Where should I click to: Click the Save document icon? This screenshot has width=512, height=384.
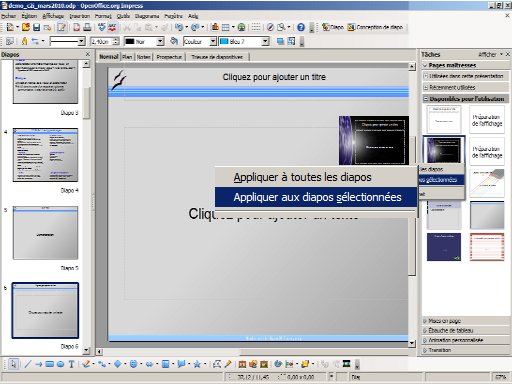36,27
